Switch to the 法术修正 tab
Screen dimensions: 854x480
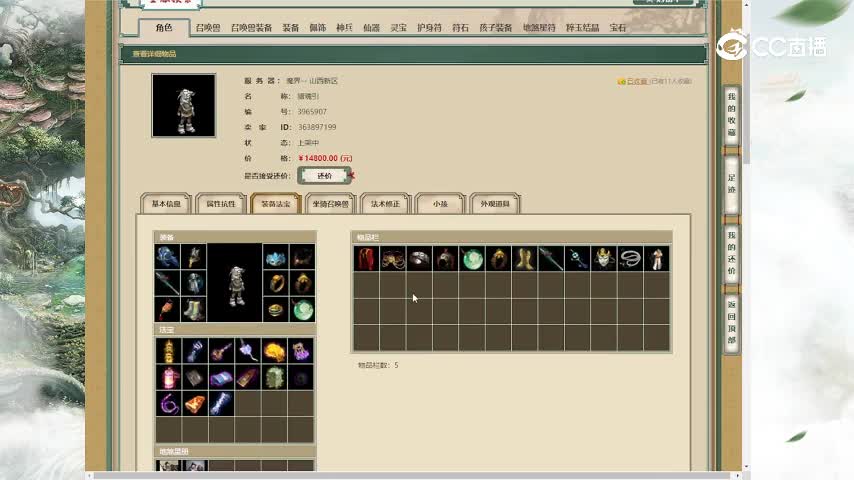[x=385, y=204]
